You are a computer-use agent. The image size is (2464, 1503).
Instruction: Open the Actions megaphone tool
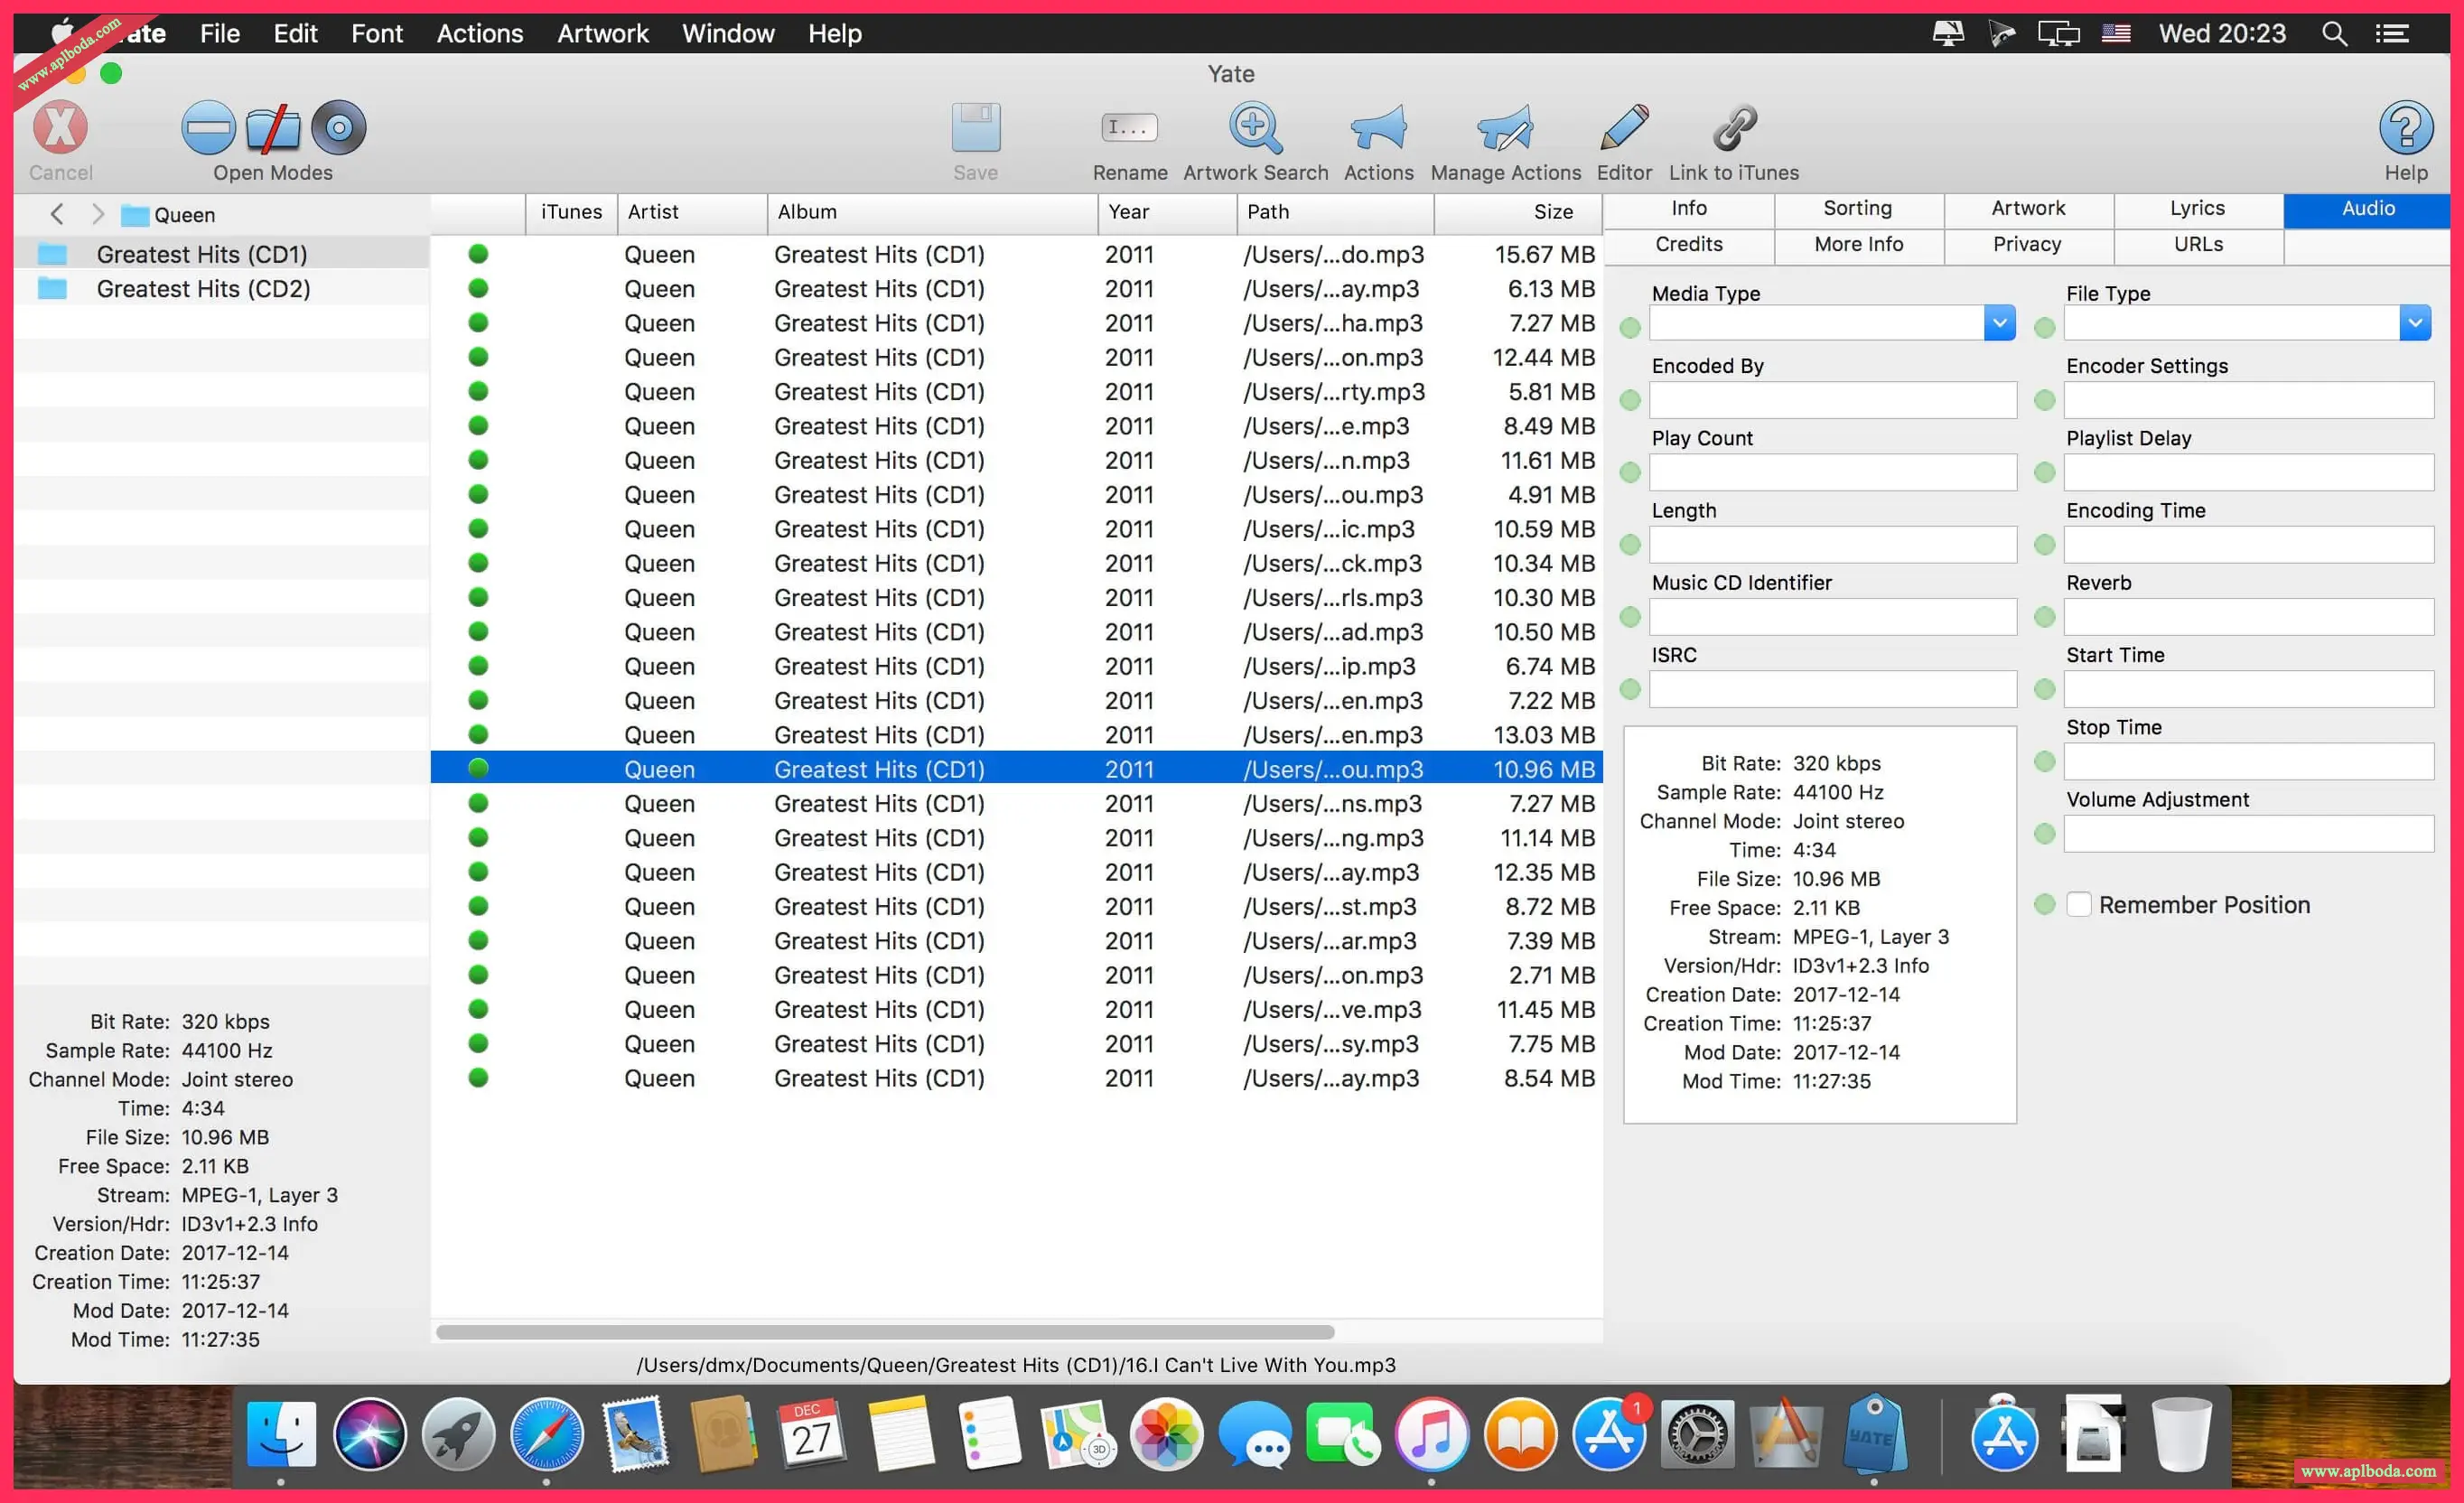pyautogui.click(x=1378, y=128)
